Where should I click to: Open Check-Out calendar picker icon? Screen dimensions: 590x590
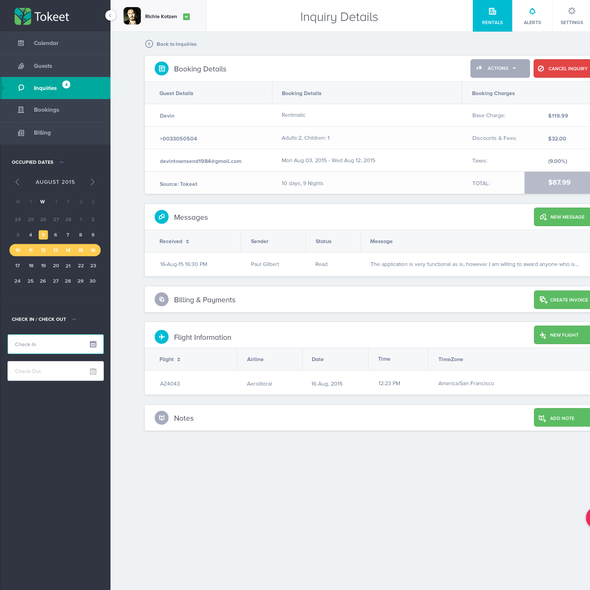coord(93,371)
